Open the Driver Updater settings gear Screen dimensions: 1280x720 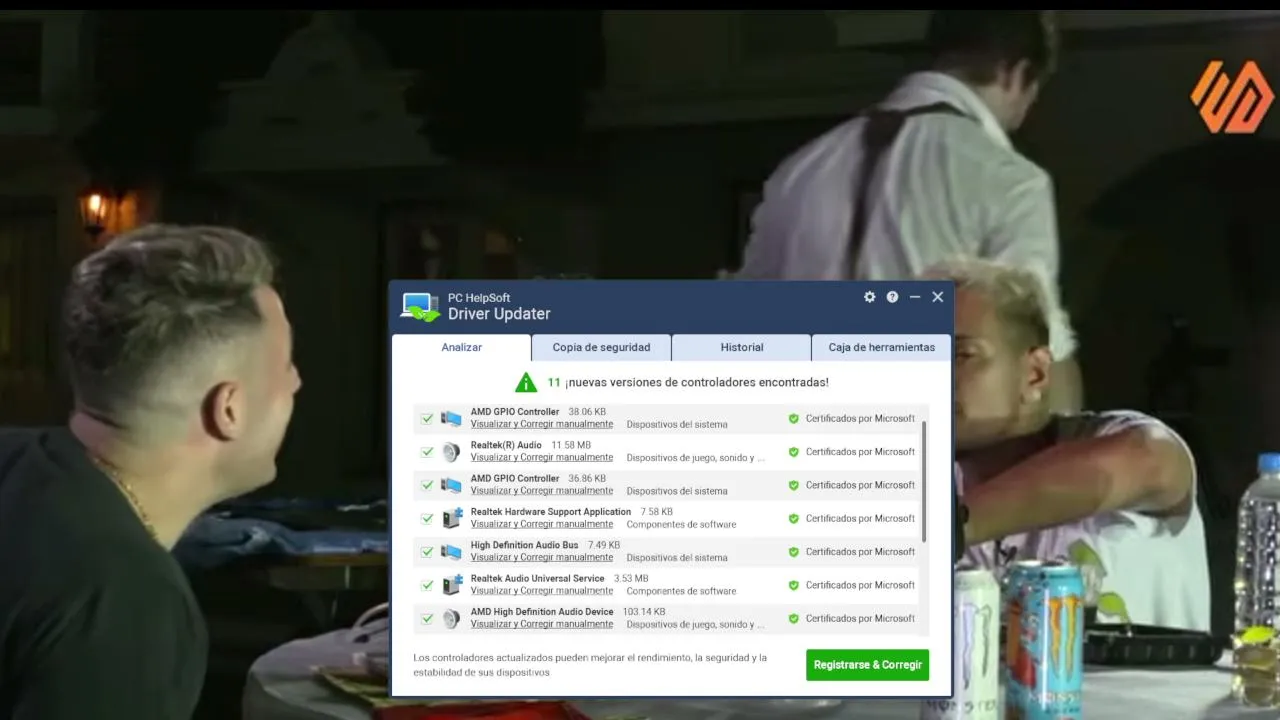(x=870, y=297)
